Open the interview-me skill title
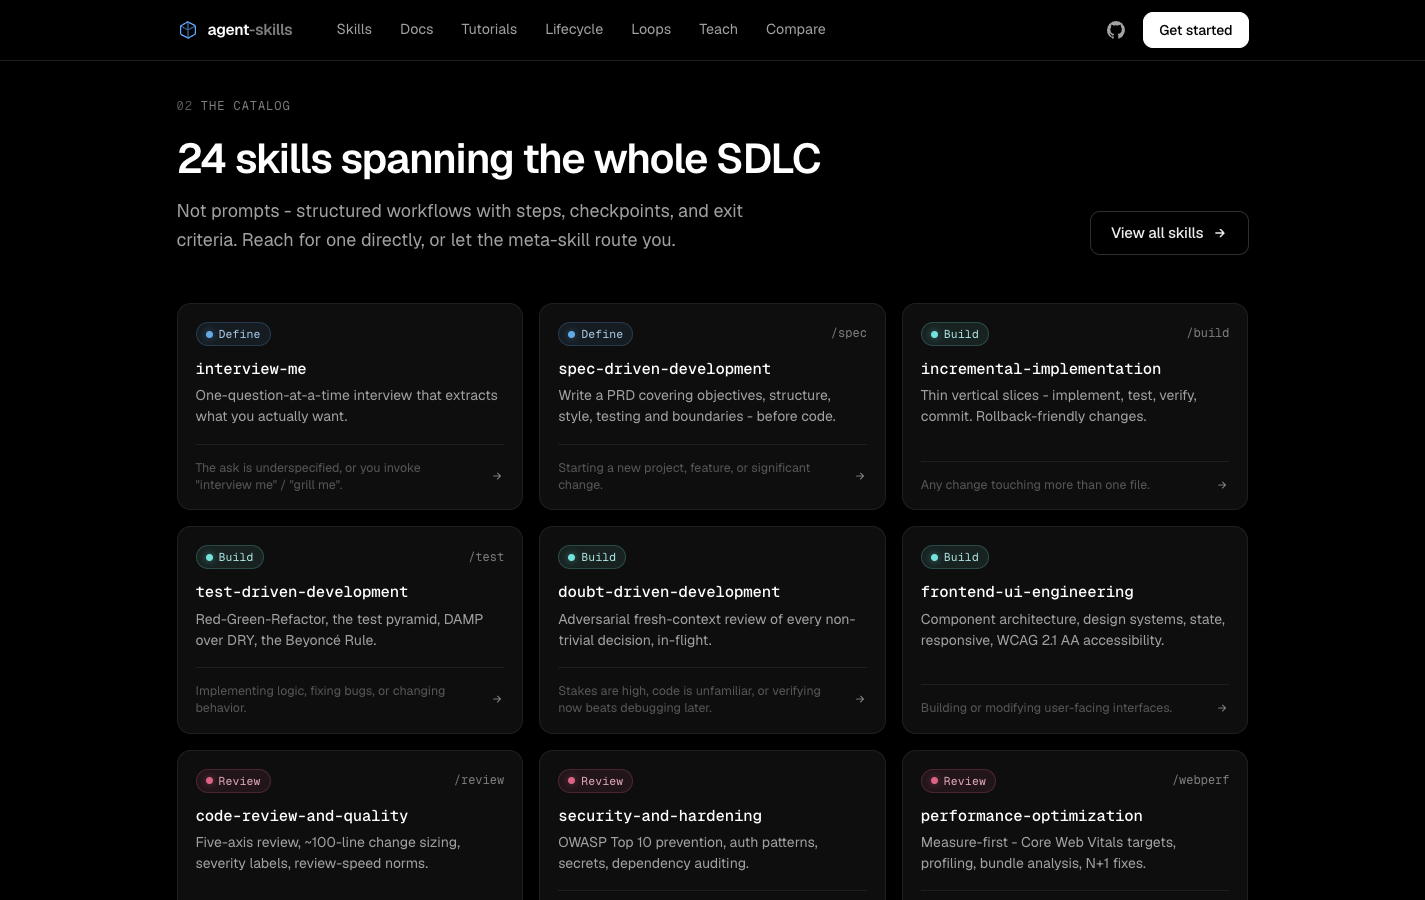This screenshot has width=1425, height=900. pos(251,369)
